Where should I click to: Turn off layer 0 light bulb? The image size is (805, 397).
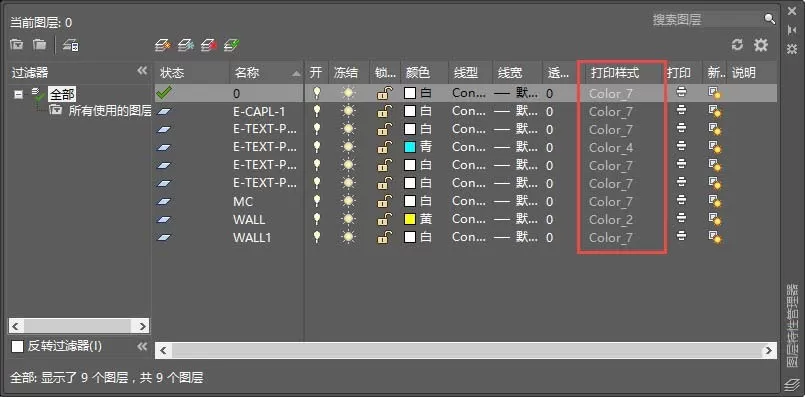[317, 93]
